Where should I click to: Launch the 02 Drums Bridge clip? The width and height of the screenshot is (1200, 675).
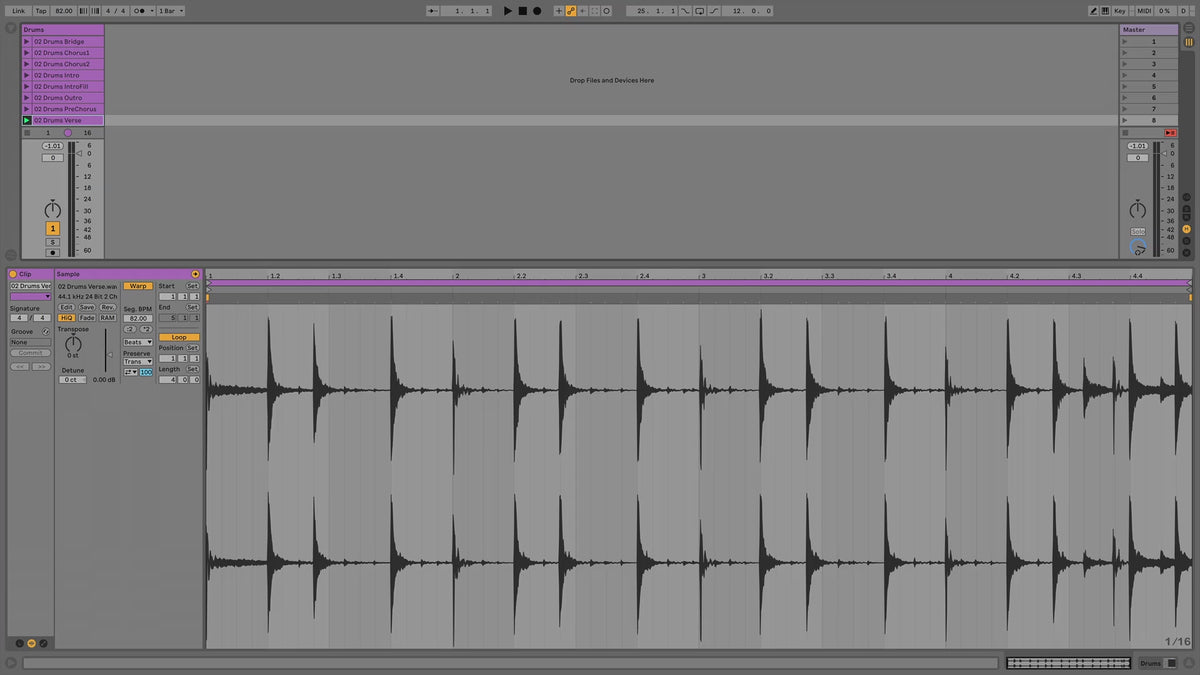[x=27, y=42]
